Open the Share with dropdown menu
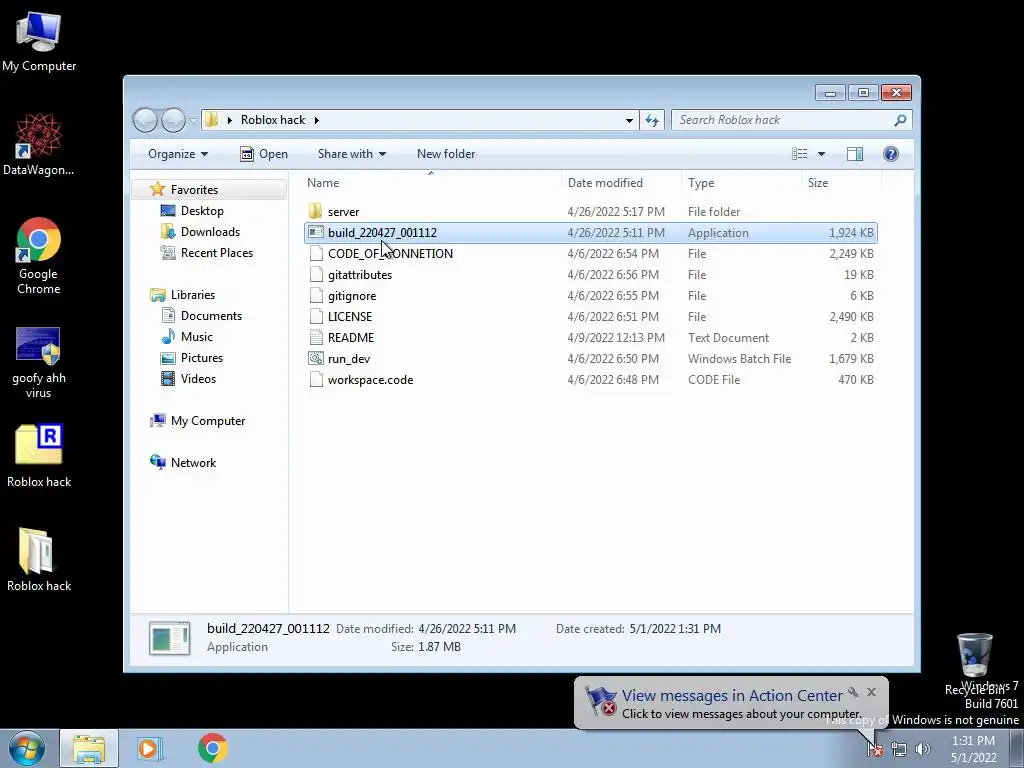Viewport: 1024px width, 768px height. point(351,153)
